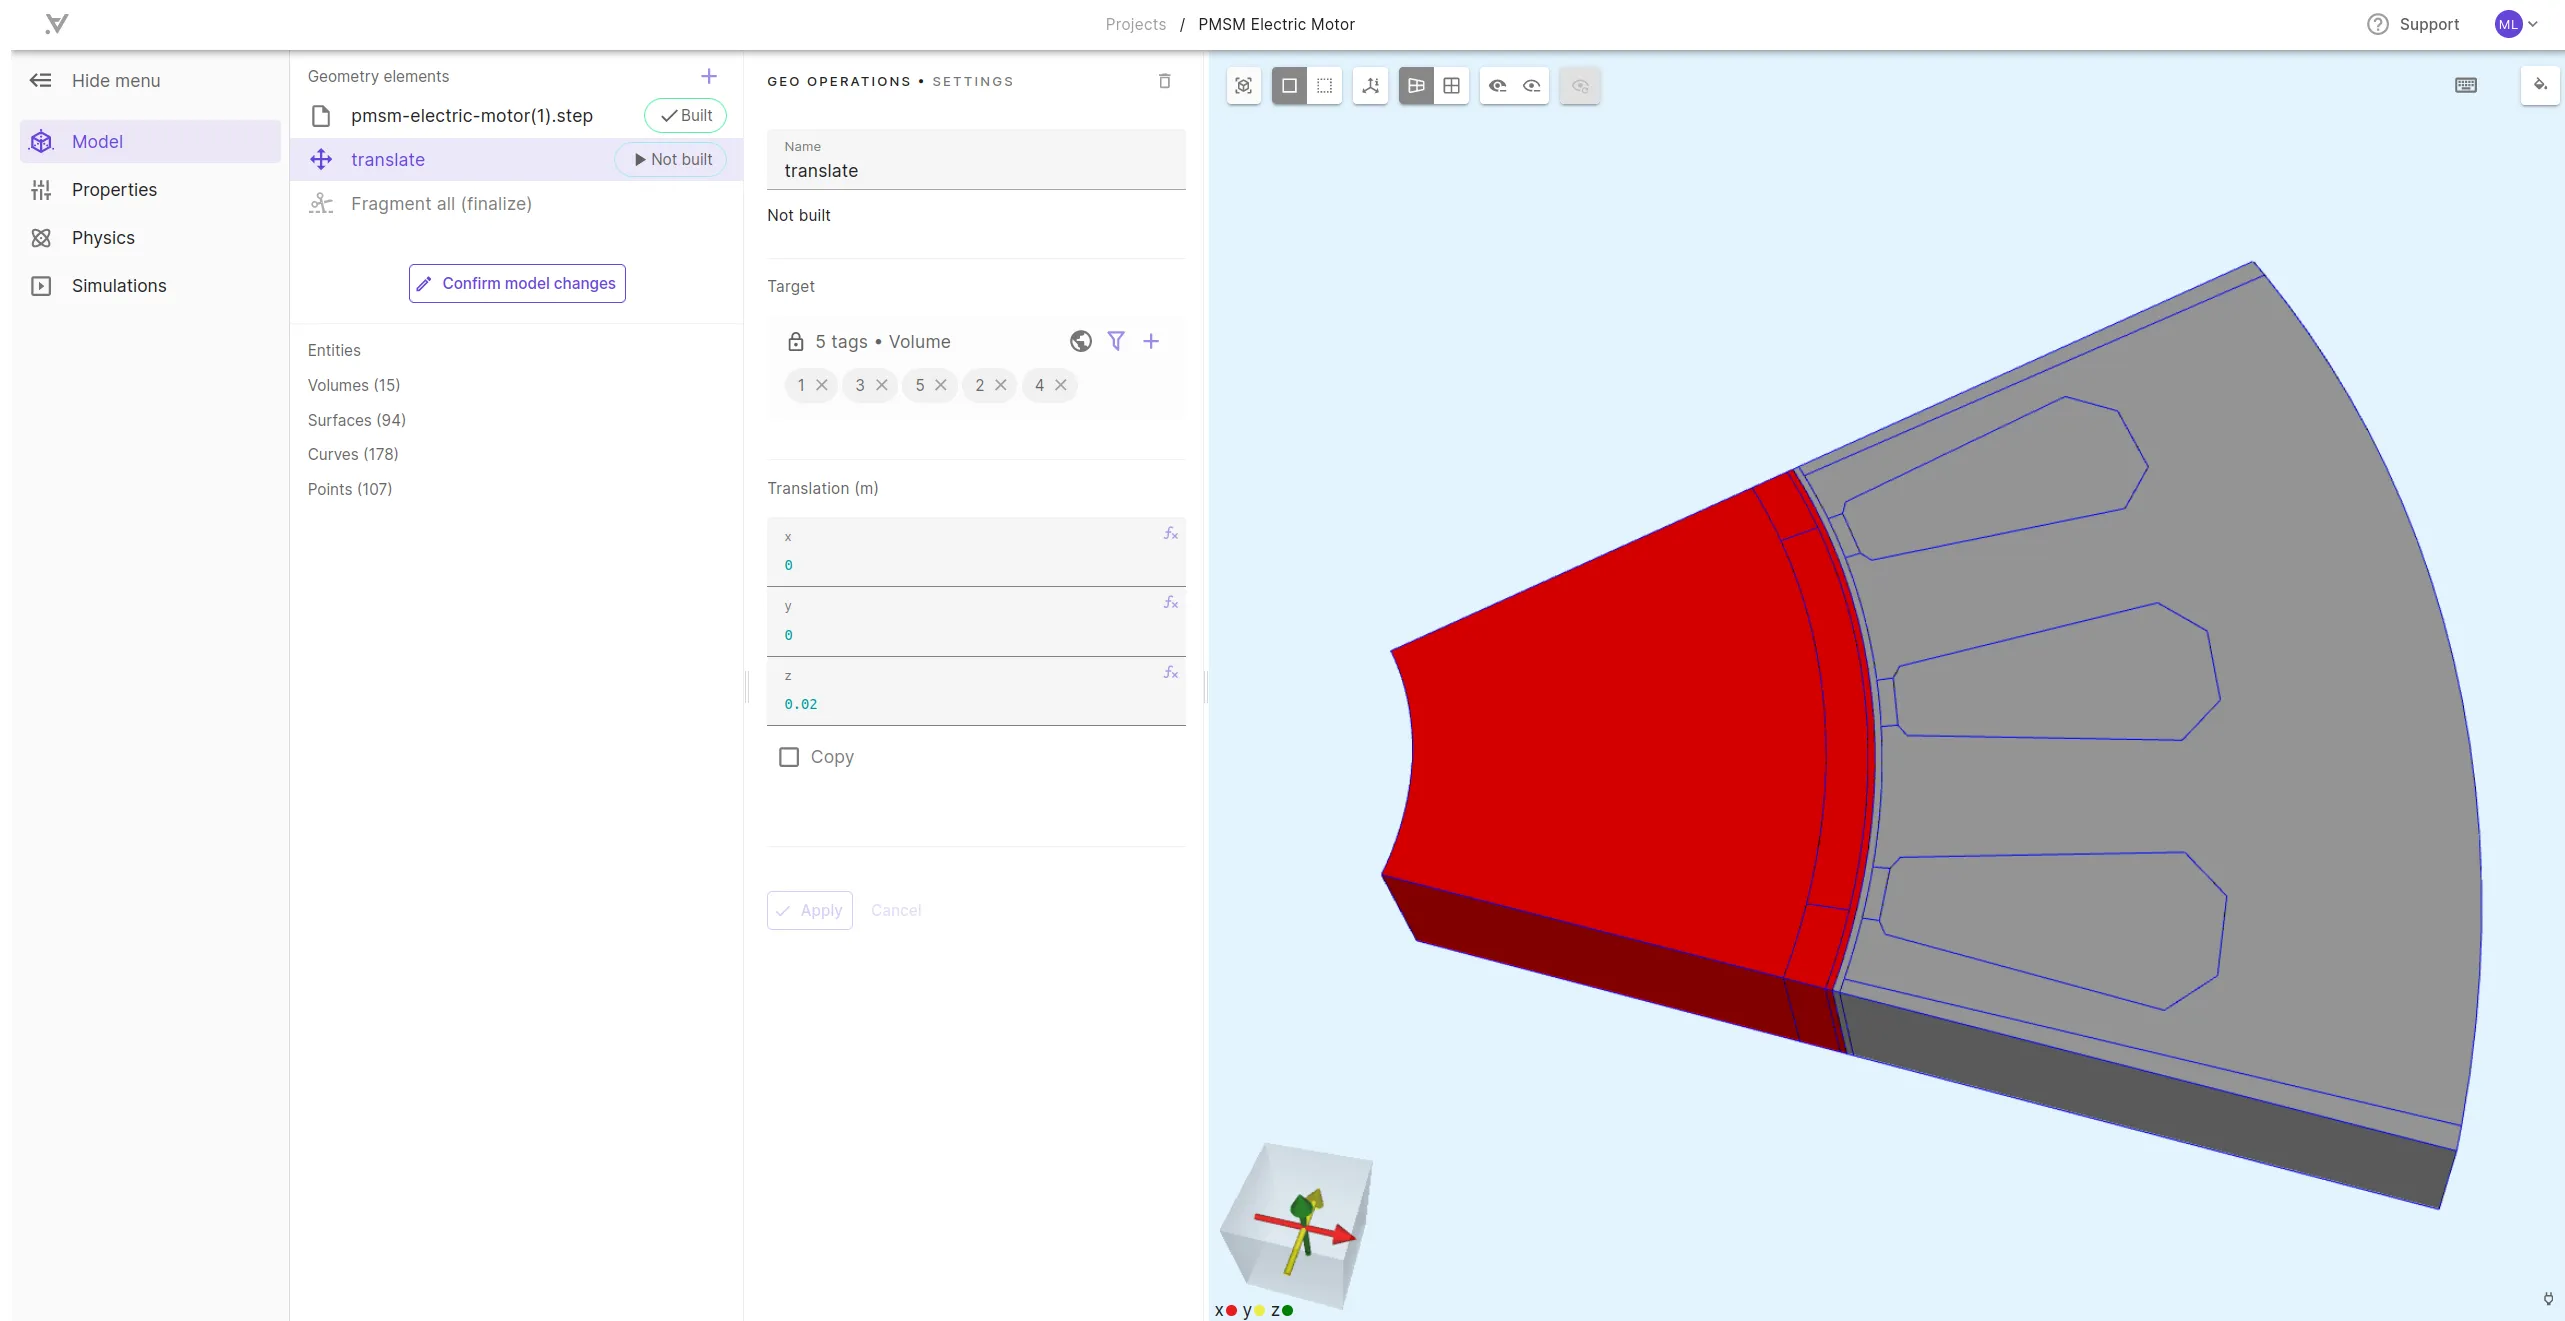Edit the x translation field

(976, 553)
